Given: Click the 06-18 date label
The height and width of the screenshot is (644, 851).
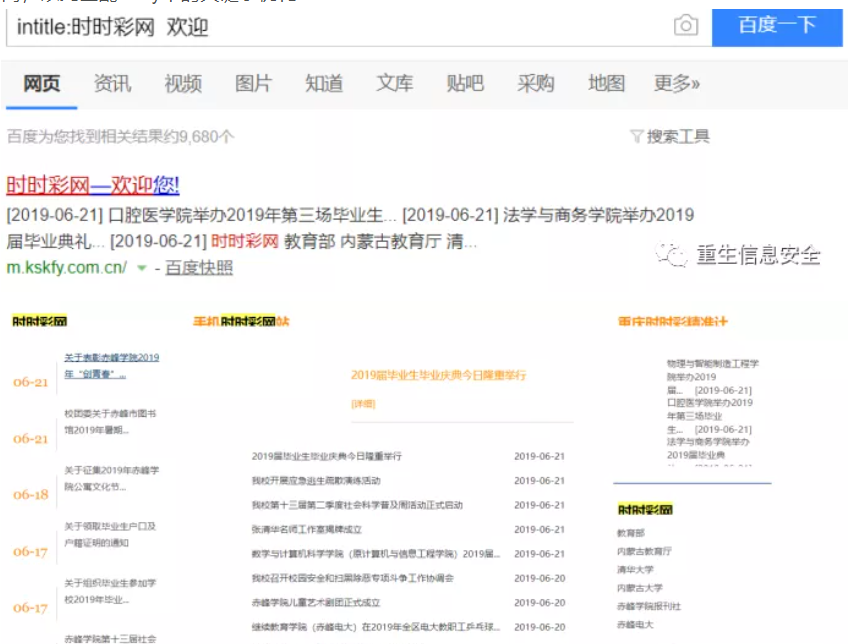Looking at the screenshot, I should click(31, 495).
